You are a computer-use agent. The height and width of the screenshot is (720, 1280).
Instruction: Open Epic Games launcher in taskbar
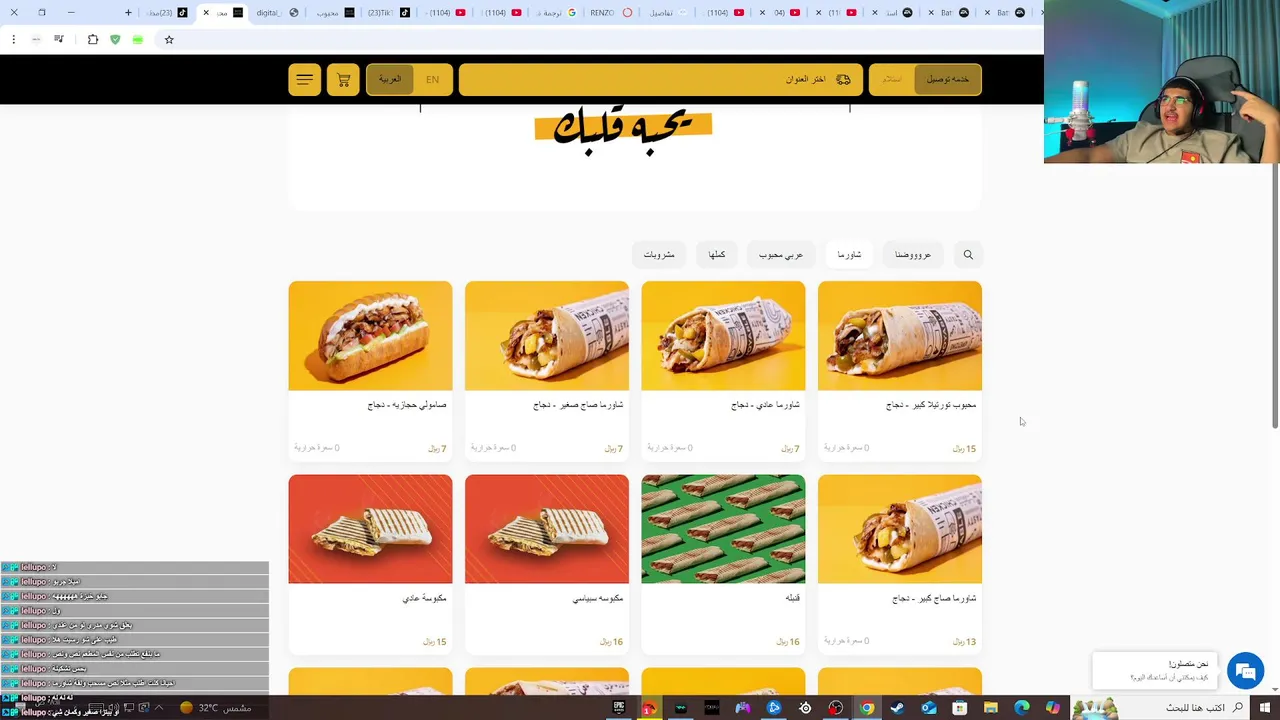pos(619,708)
